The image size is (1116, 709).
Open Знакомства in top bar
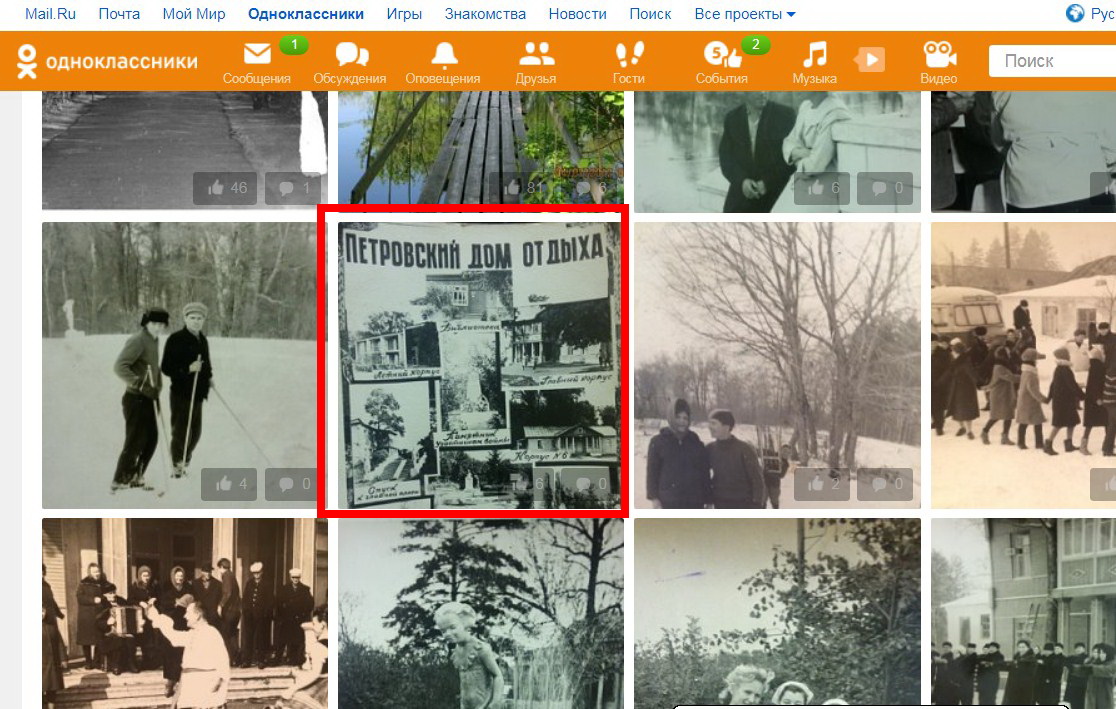485,14
